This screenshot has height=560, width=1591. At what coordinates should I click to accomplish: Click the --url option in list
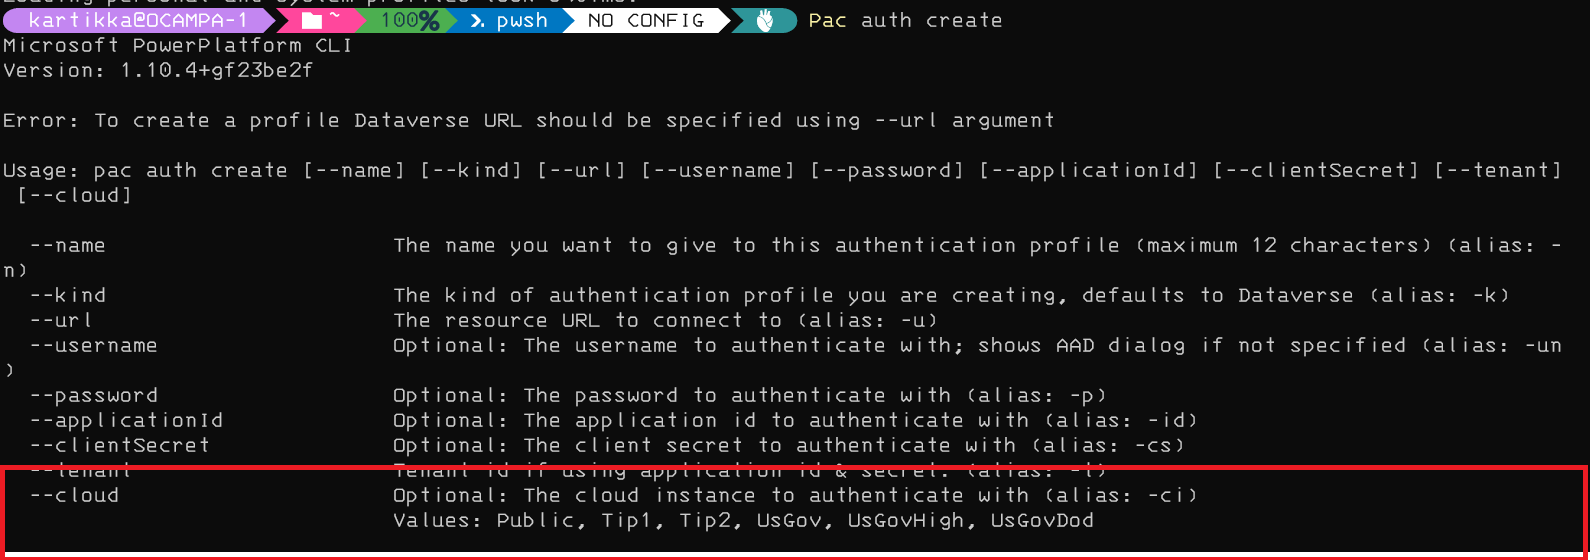tap(61, 320)
